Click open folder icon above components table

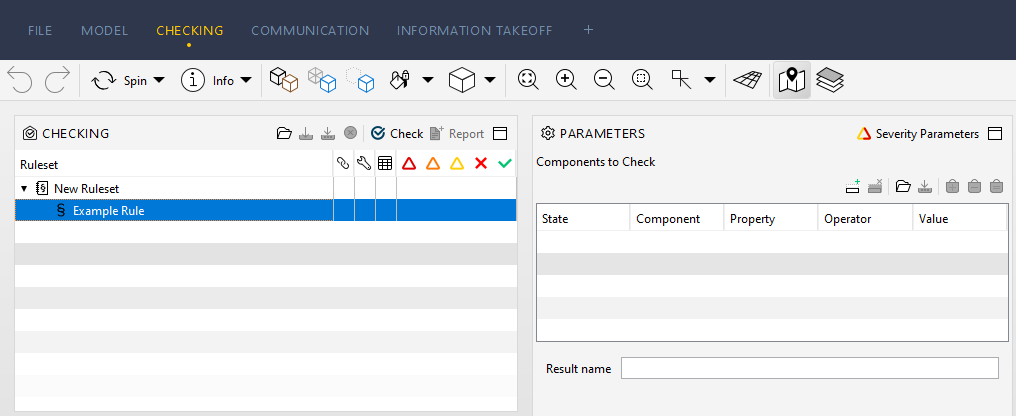coord(903,186)
